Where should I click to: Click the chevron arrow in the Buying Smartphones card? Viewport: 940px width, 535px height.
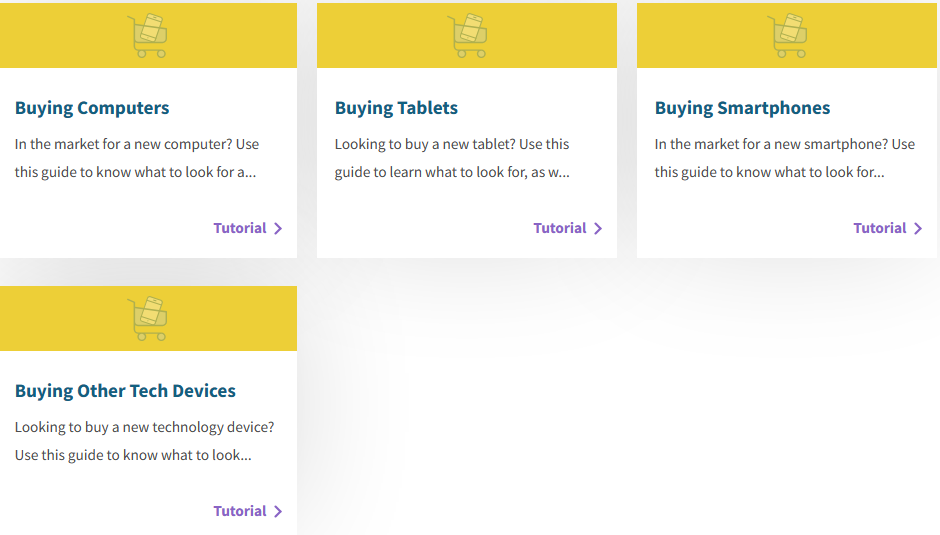coord(918,229)
